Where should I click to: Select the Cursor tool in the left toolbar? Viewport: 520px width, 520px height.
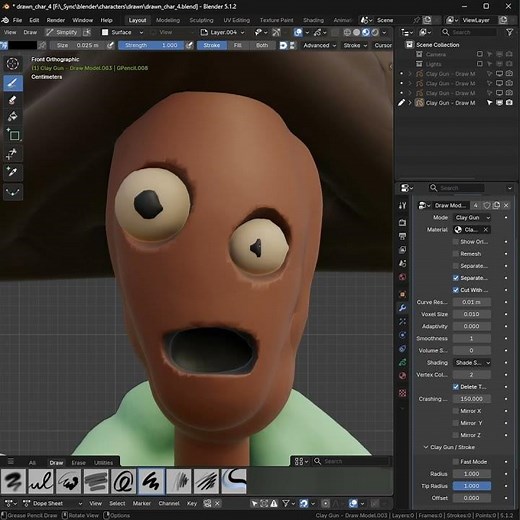13,64
